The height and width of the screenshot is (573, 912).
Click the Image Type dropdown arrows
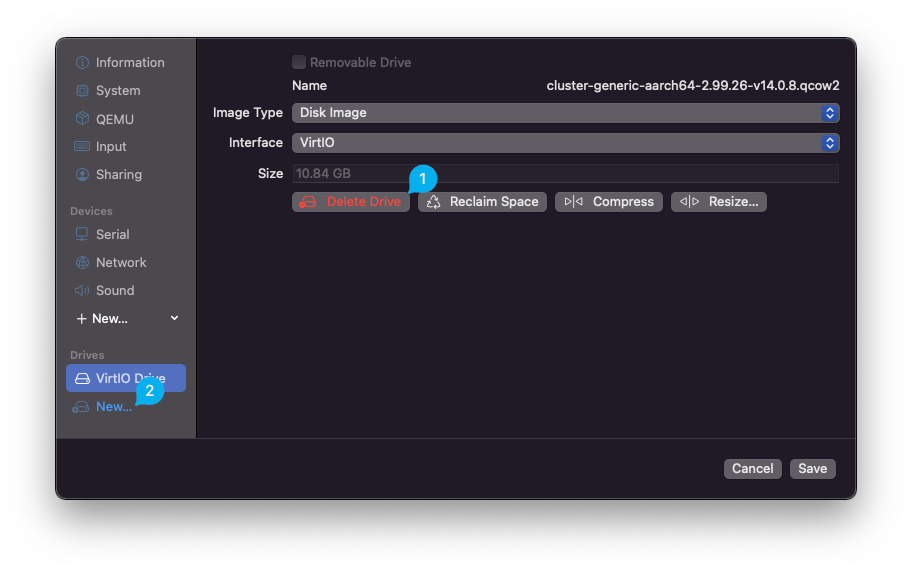click(830, 113)
